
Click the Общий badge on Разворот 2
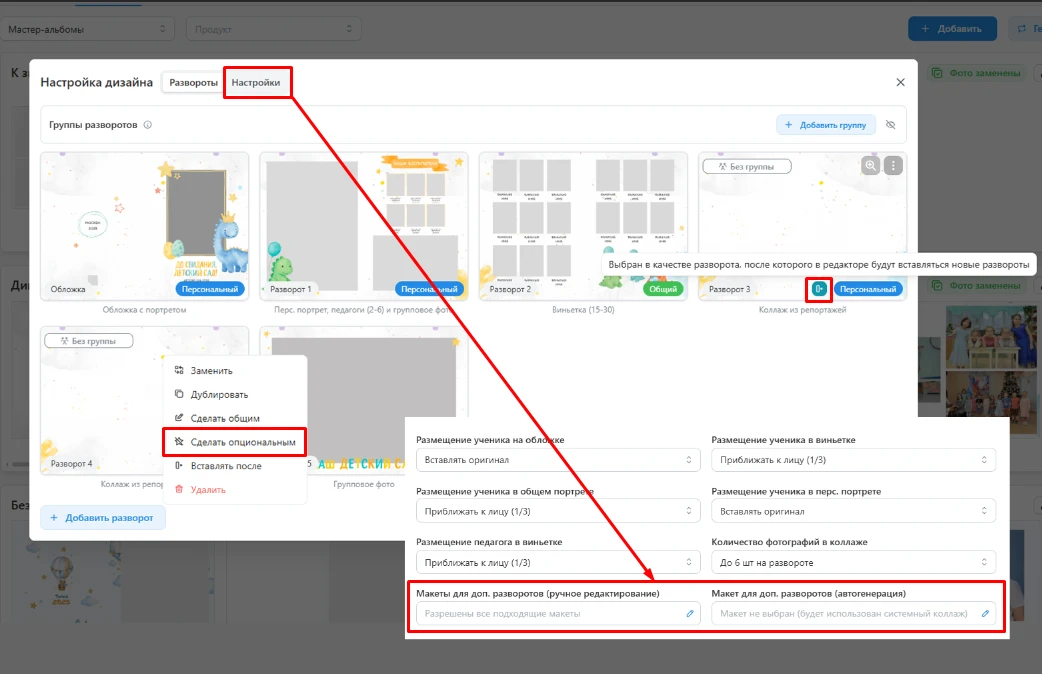663,289
